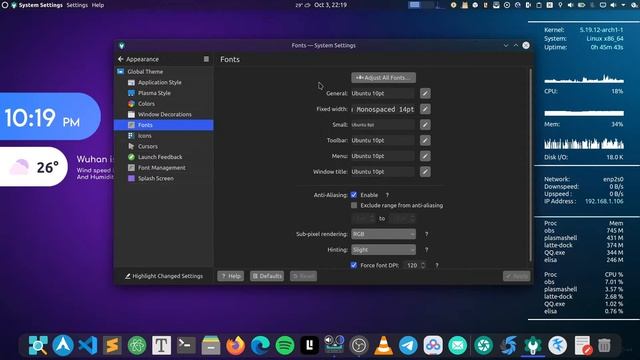
Task: Open the mail app in the dock
Action: (x=458, y=346)
